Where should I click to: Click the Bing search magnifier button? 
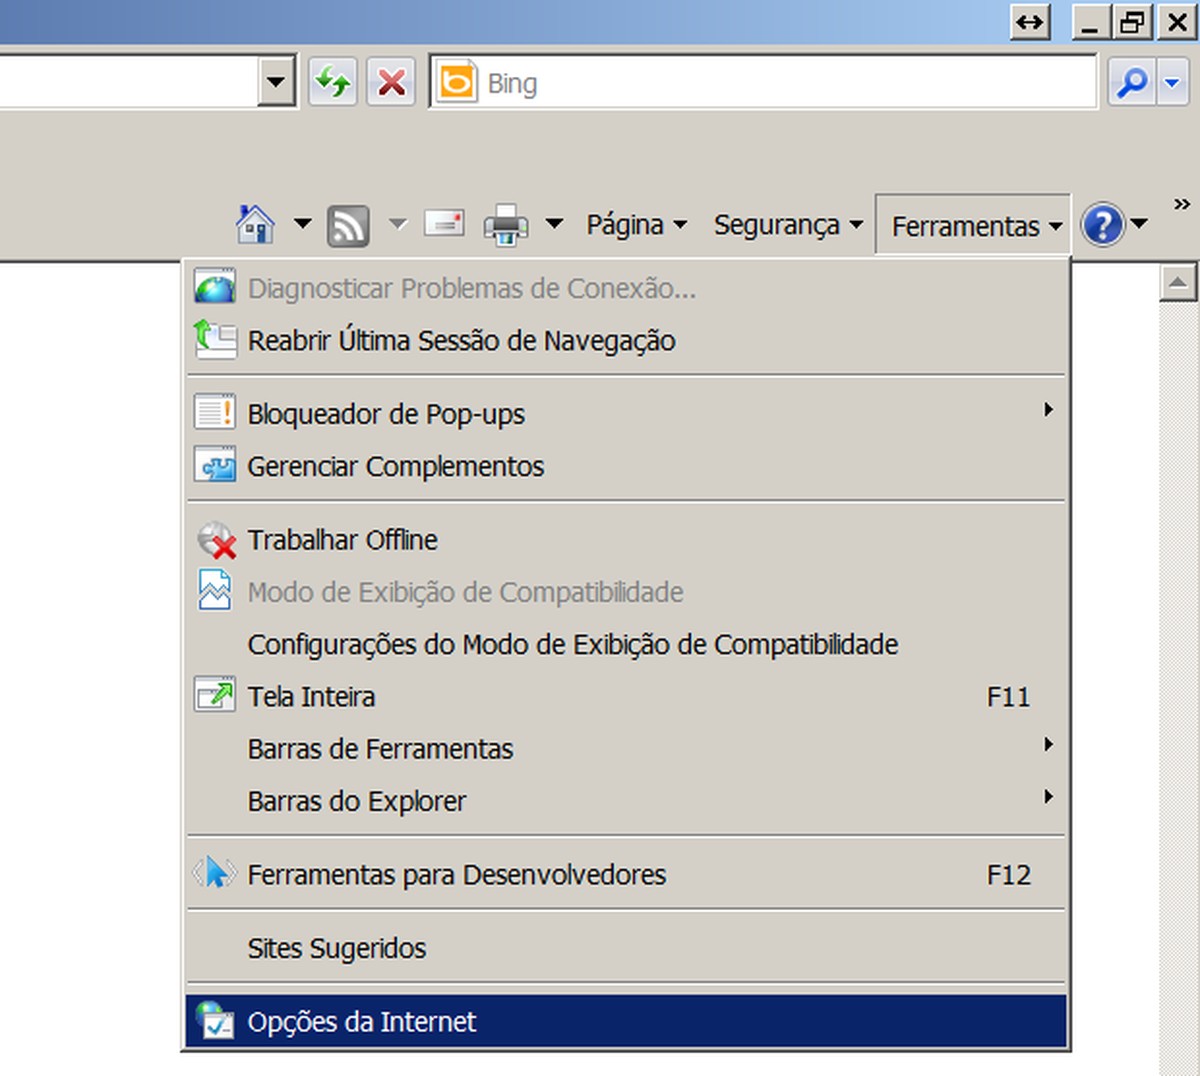[x=1133, y=83]
